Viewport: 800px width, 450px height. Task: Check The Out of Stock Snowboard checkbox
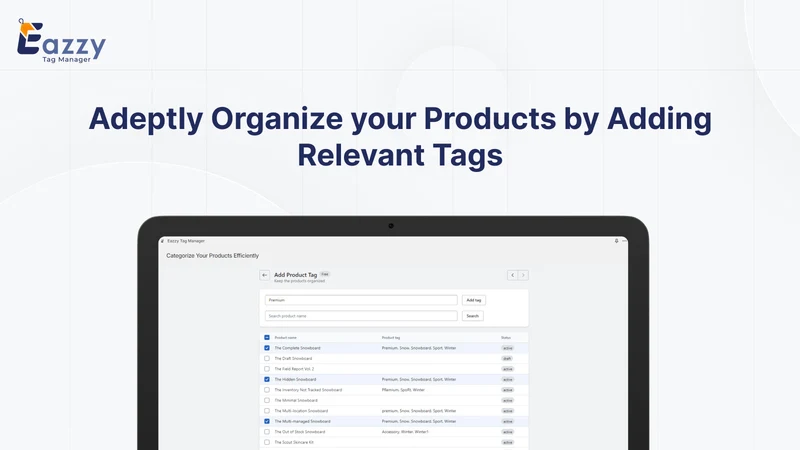click(267, 432)
